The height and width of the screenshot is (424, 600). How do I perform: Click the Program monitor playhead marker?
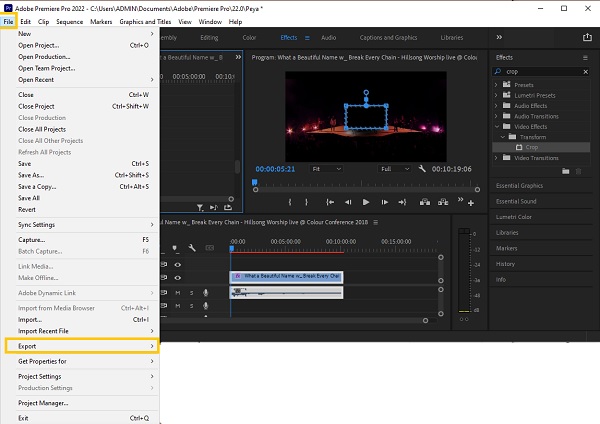254,182
